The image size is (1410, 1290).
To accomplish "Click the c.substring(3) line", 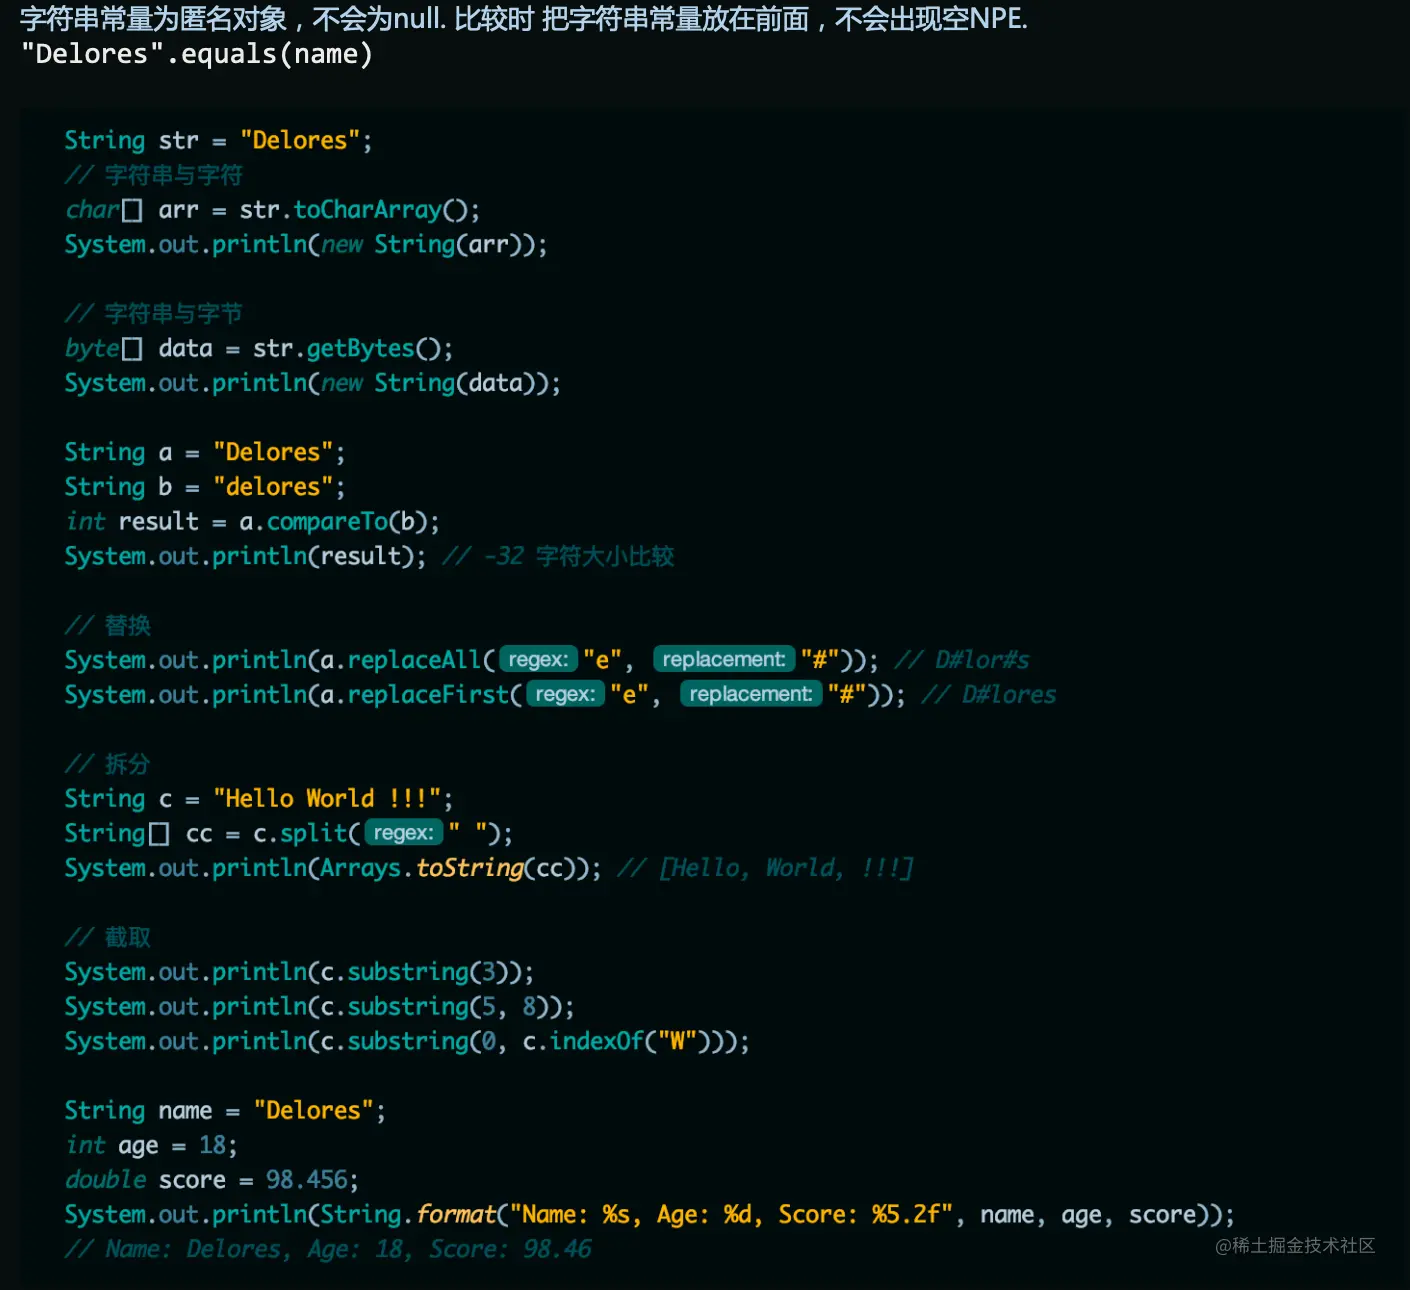I will pos(299,972).
